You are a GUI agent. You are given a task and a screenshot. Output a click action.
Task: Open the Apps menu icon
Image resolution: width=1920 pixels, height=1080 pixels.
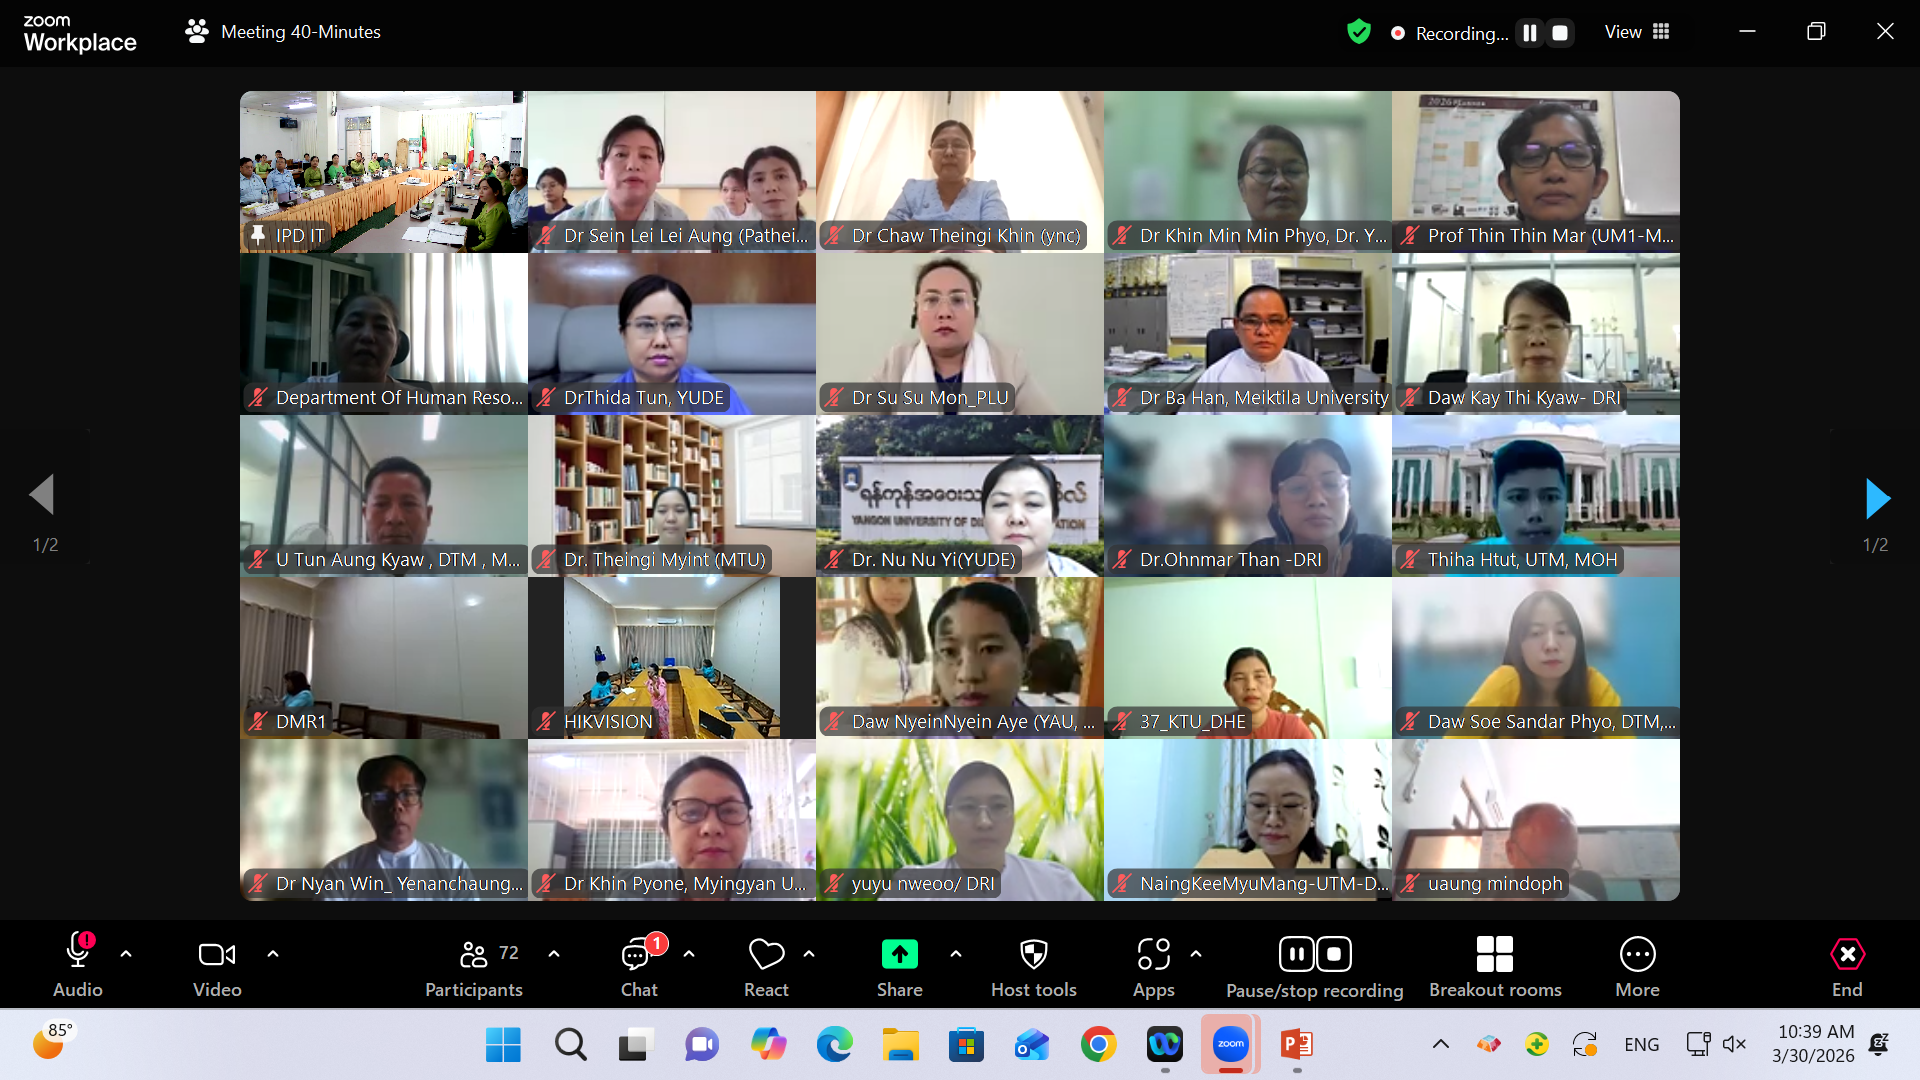pyautogui.click(x=1153, y=955)
